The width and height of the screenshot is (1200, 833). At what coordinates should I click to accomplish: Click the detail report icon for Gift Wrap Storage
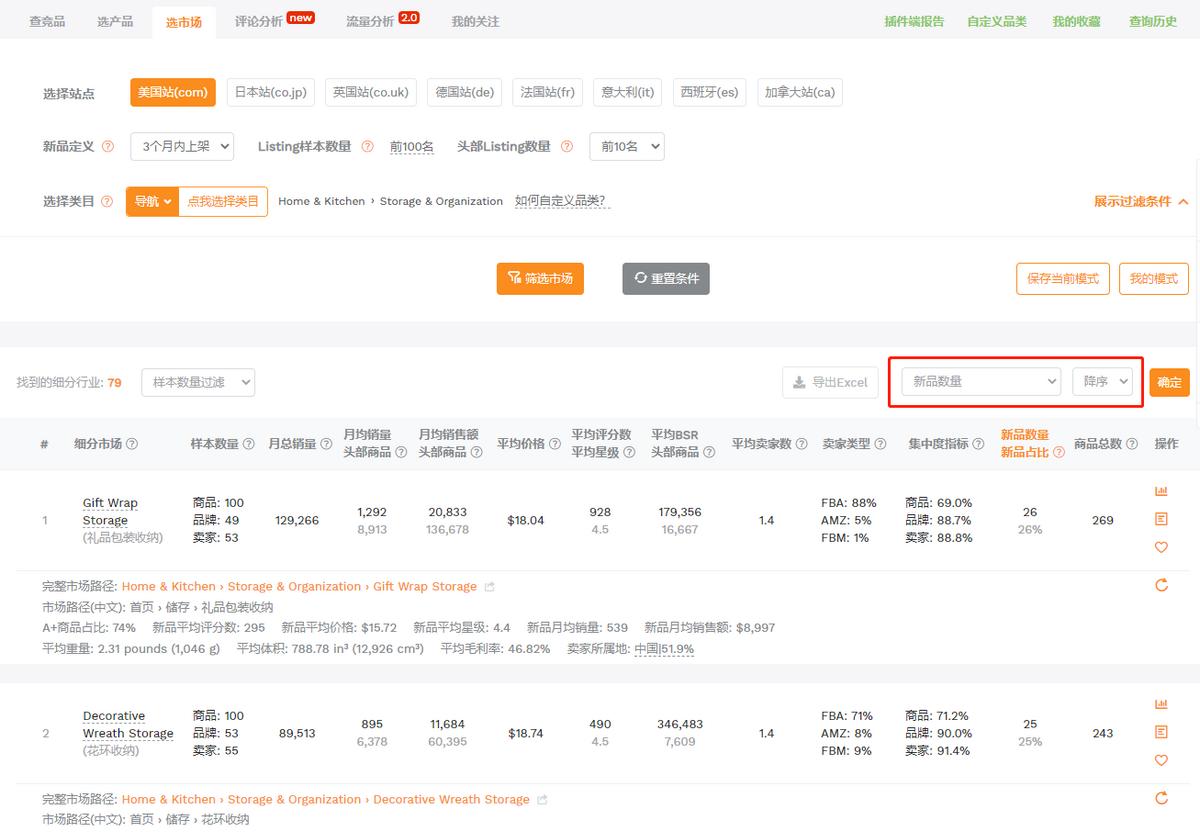tap(1161, 519)
